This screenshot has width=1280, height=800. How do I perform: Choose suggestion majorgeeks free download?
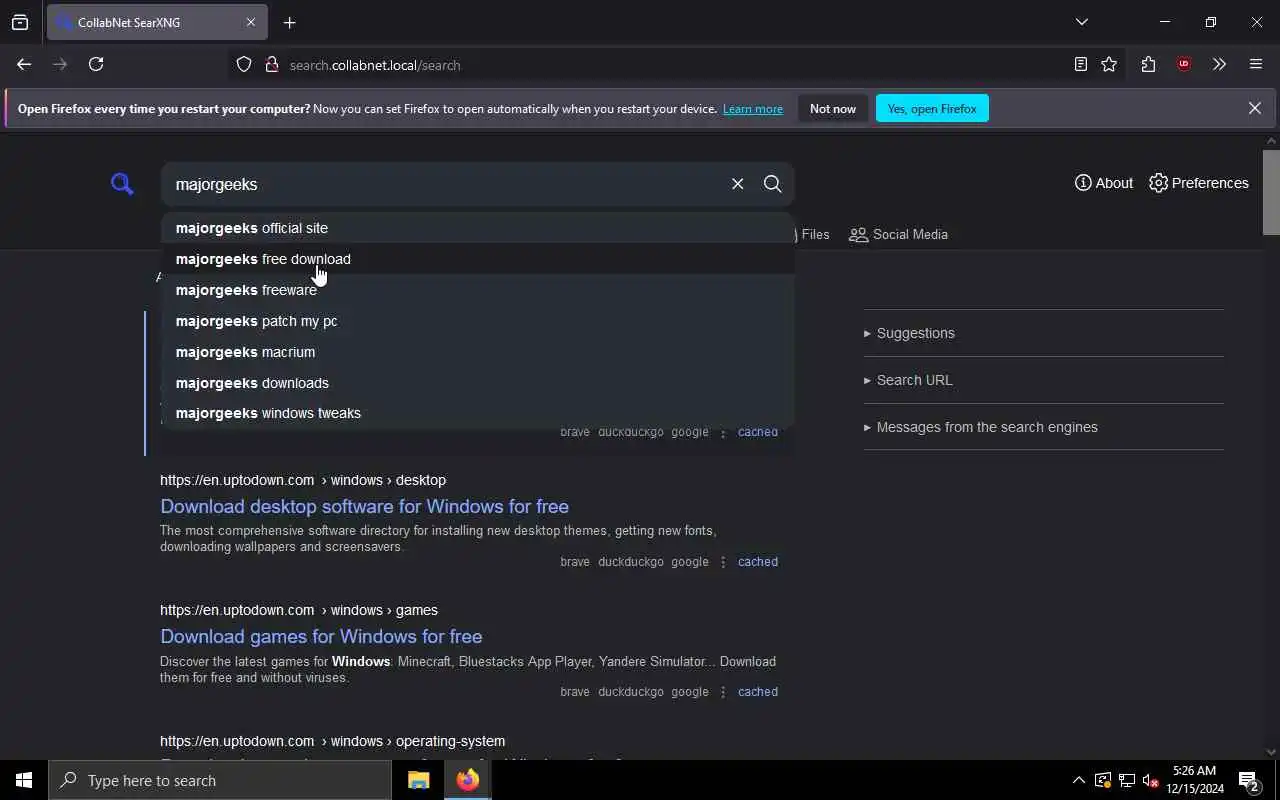coord(478,259)
